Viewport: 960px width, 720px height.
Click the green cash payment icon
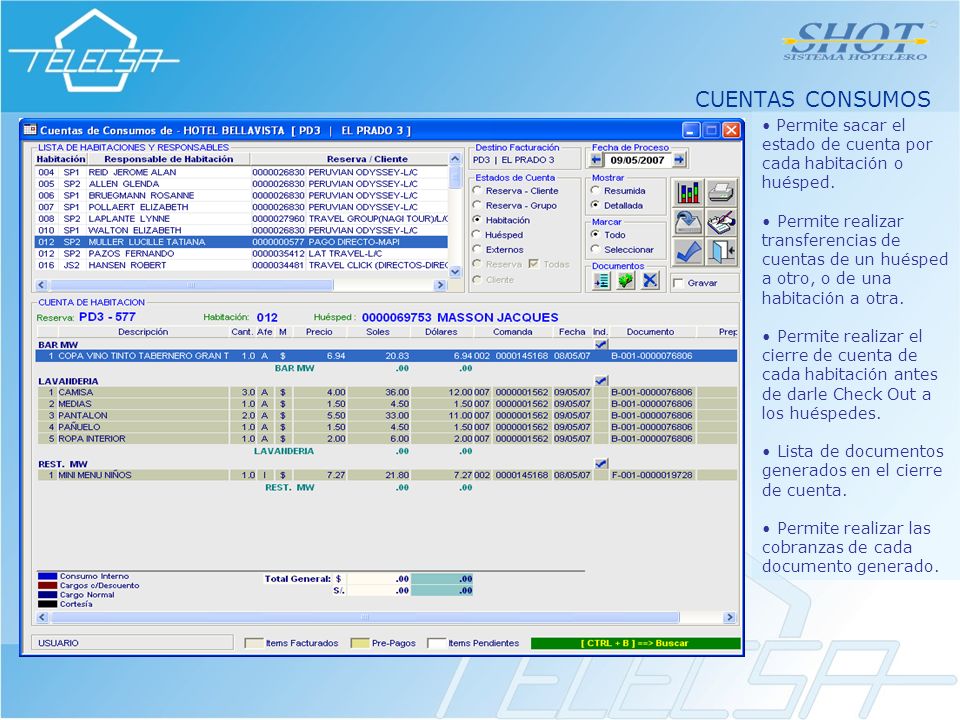click(x=626, y=281)
